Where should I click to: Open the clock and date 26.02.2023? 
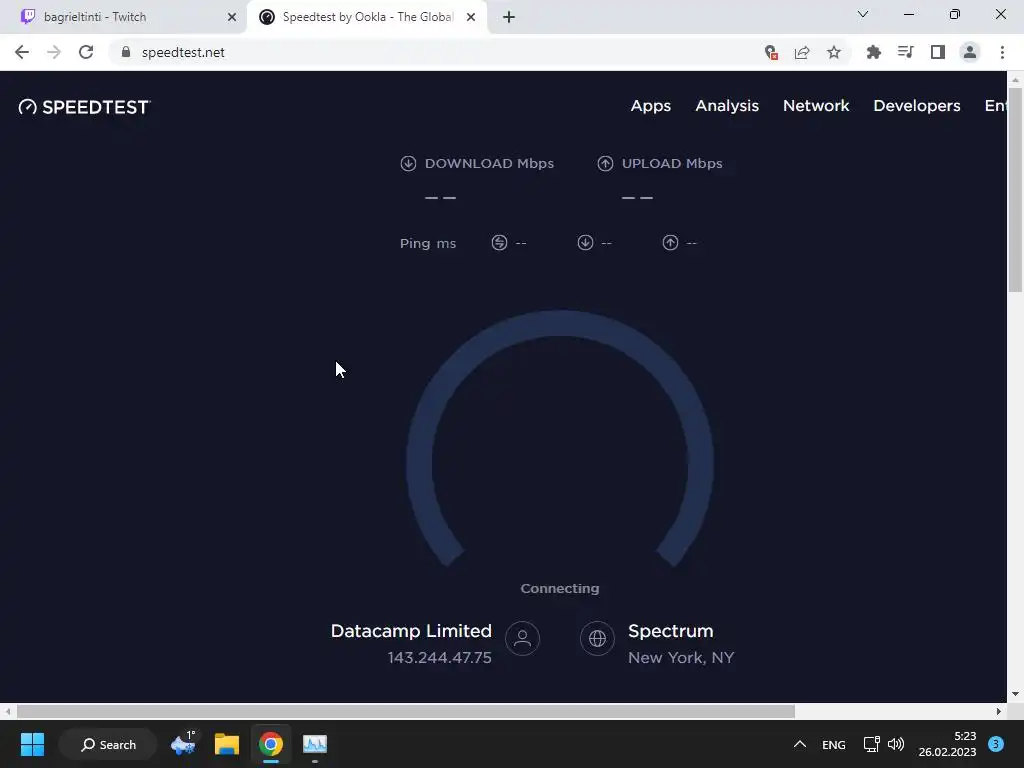coord(947,744)
